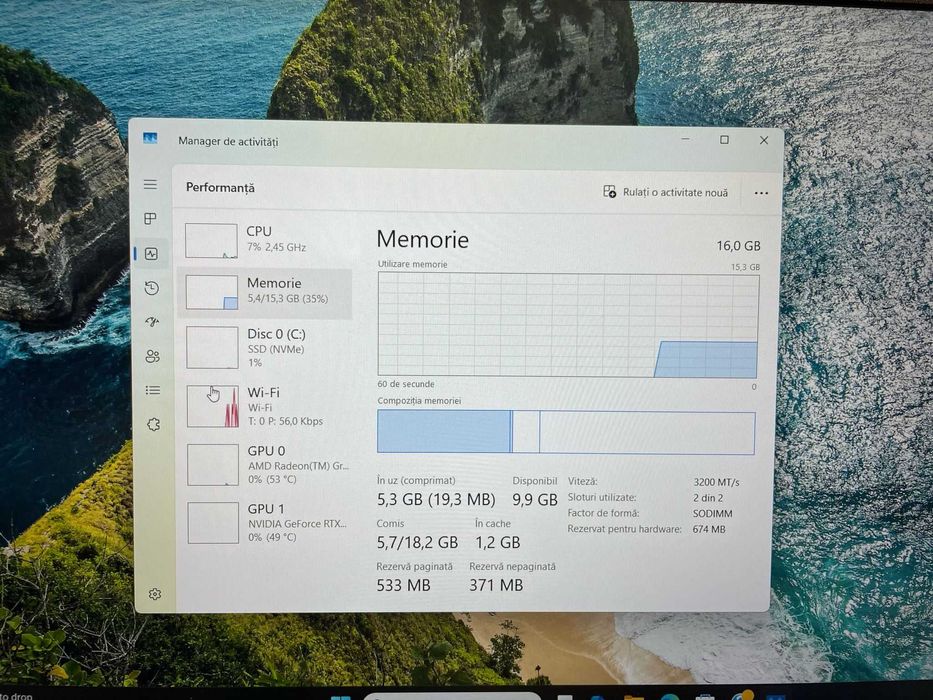Select the Performance page icon in sidebar
This screenshot has width=933, height=700.
(x=151, y=254)
